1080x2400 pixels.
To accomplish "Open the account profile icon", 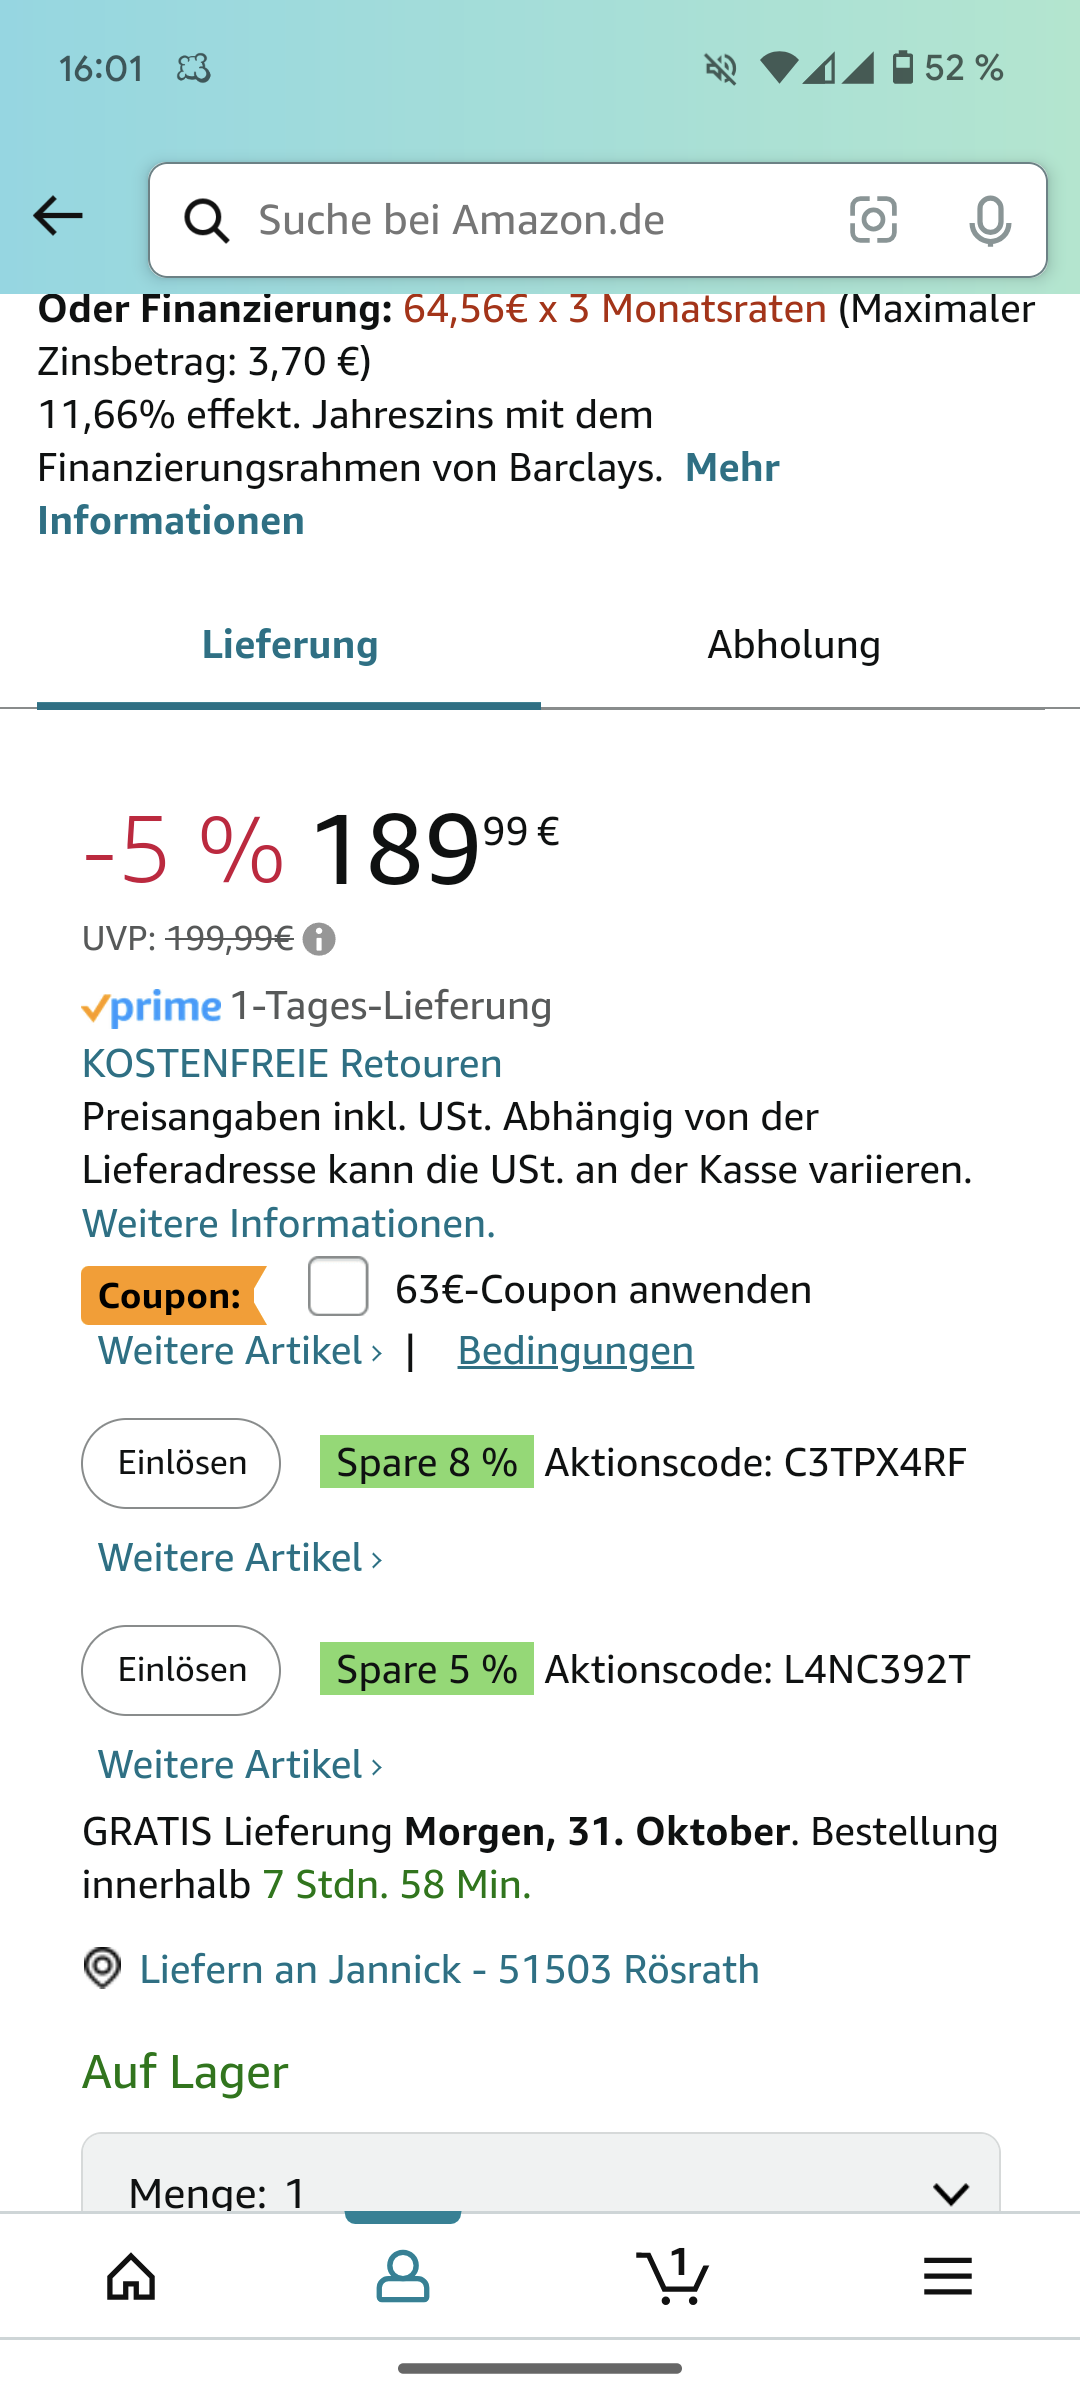I will [x=403, y=2277].
